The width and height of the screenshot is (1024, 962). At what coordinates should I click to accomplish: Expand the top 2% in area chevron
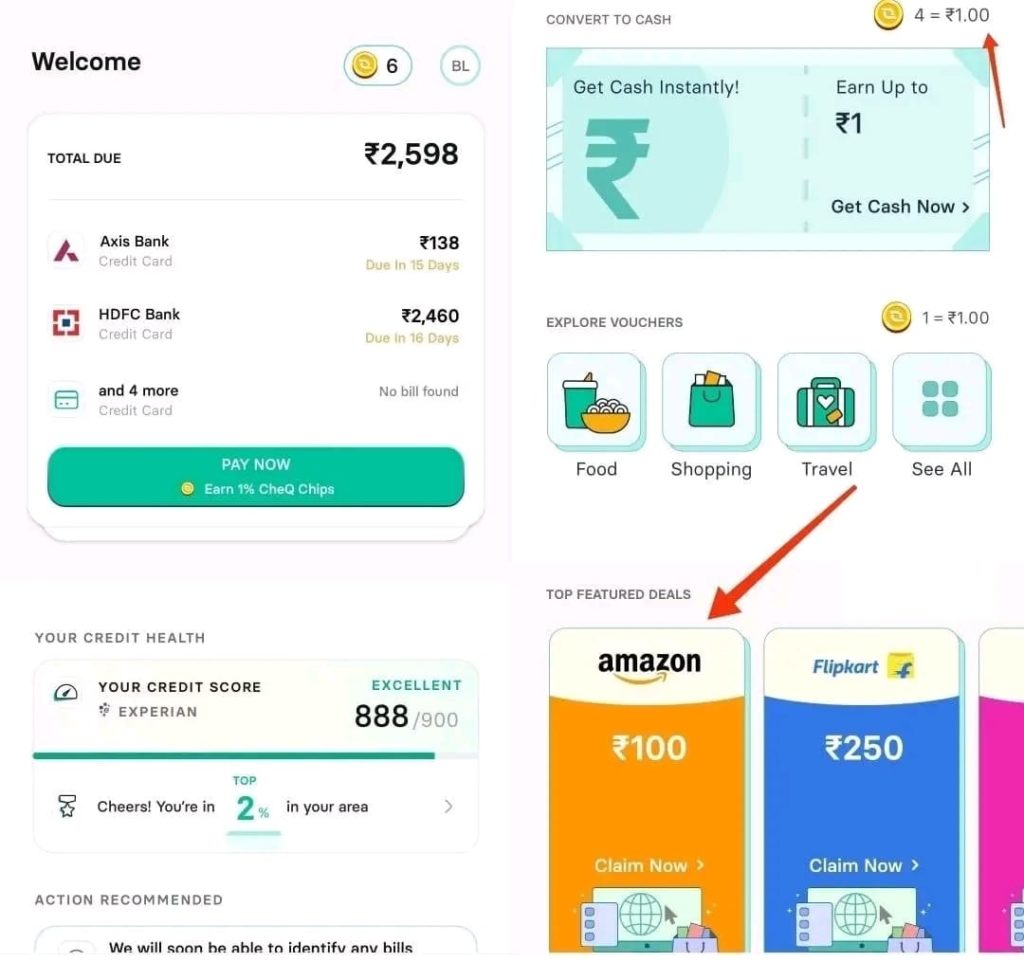[448, 807]
